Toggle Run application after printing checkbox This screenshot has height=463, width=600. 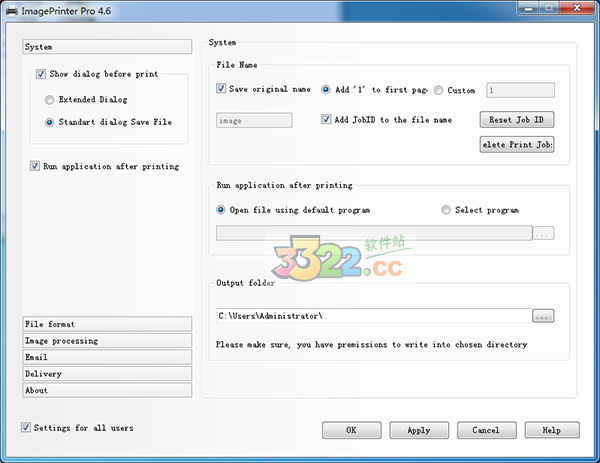(35, 166)
